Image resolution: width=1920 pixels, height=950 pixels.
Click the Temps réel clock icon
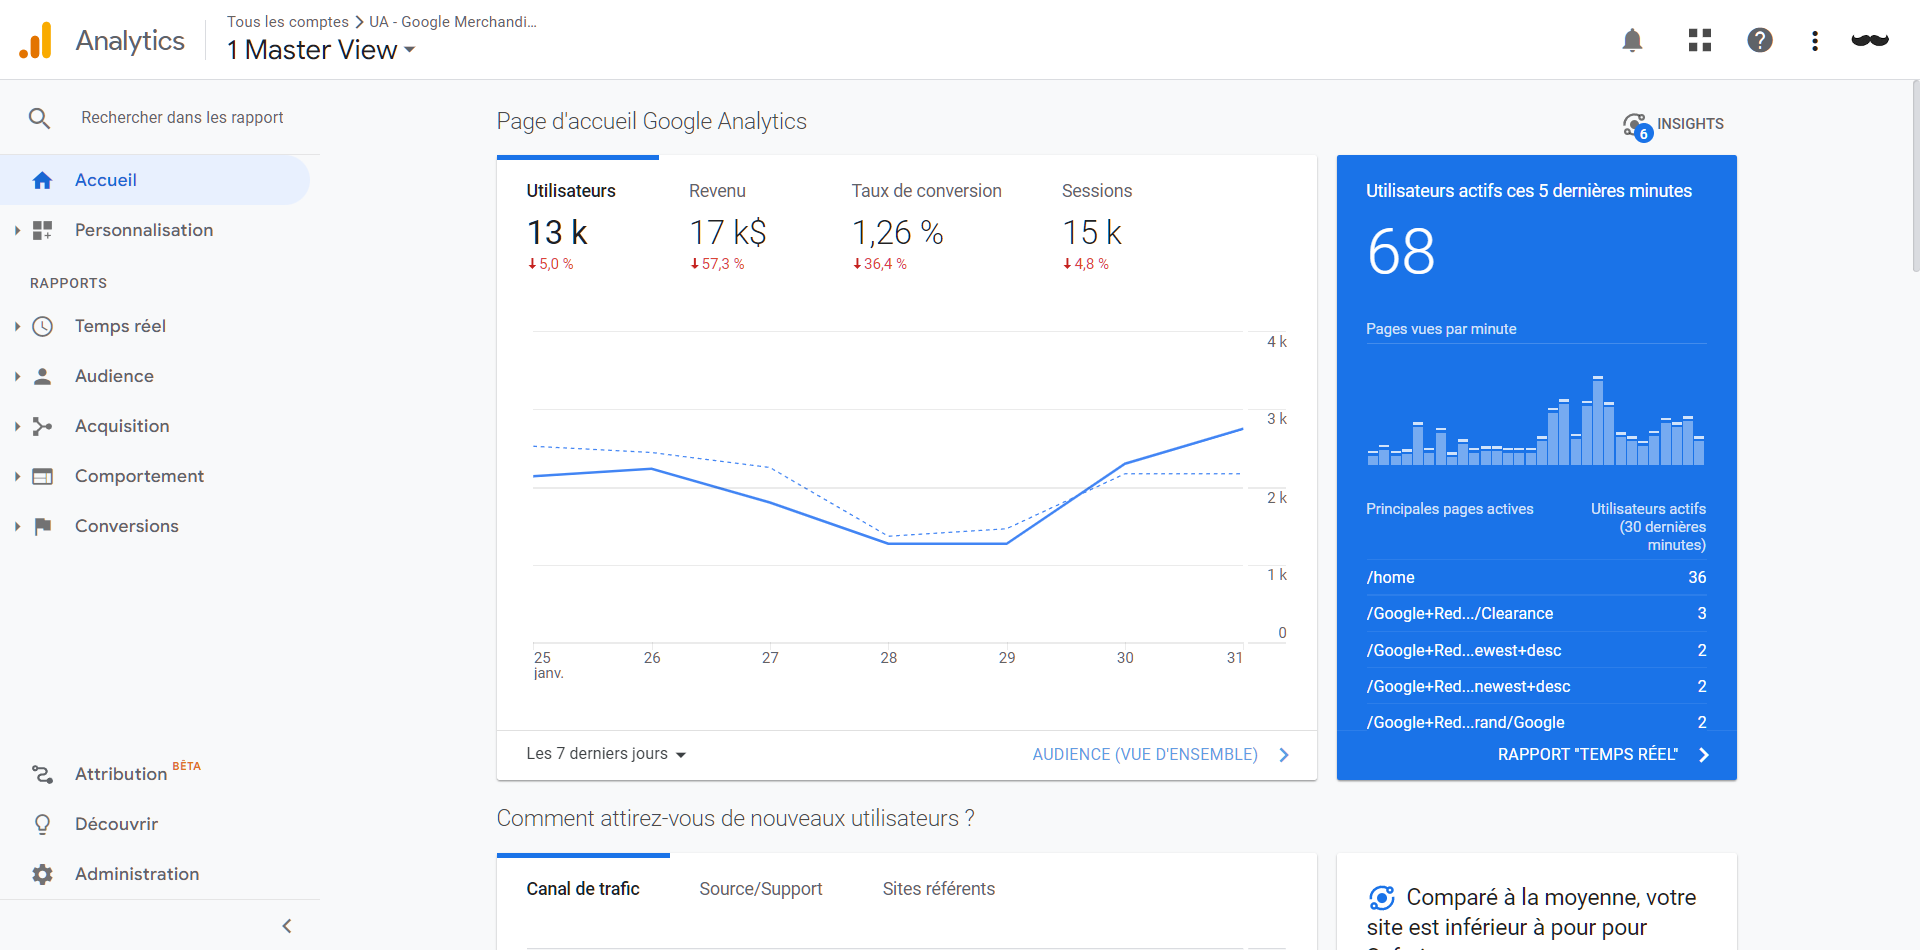(x=42, y=326)
